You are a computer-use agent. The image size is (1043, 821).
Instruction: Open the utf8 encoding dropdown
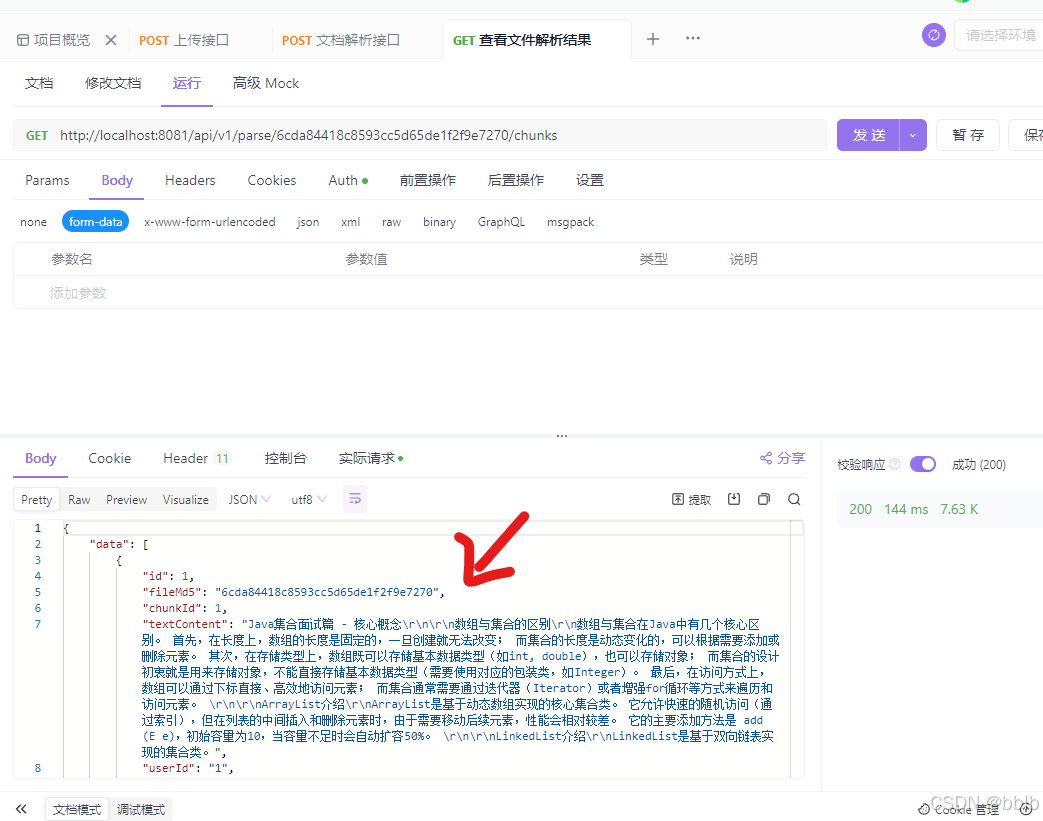coord(308,498)
